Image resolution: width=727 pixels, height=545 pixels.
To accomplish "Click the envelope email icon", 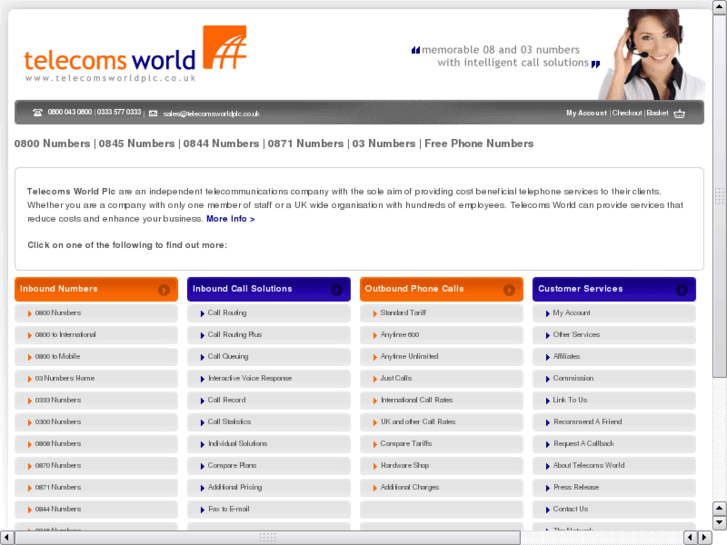I will [153, 114].
